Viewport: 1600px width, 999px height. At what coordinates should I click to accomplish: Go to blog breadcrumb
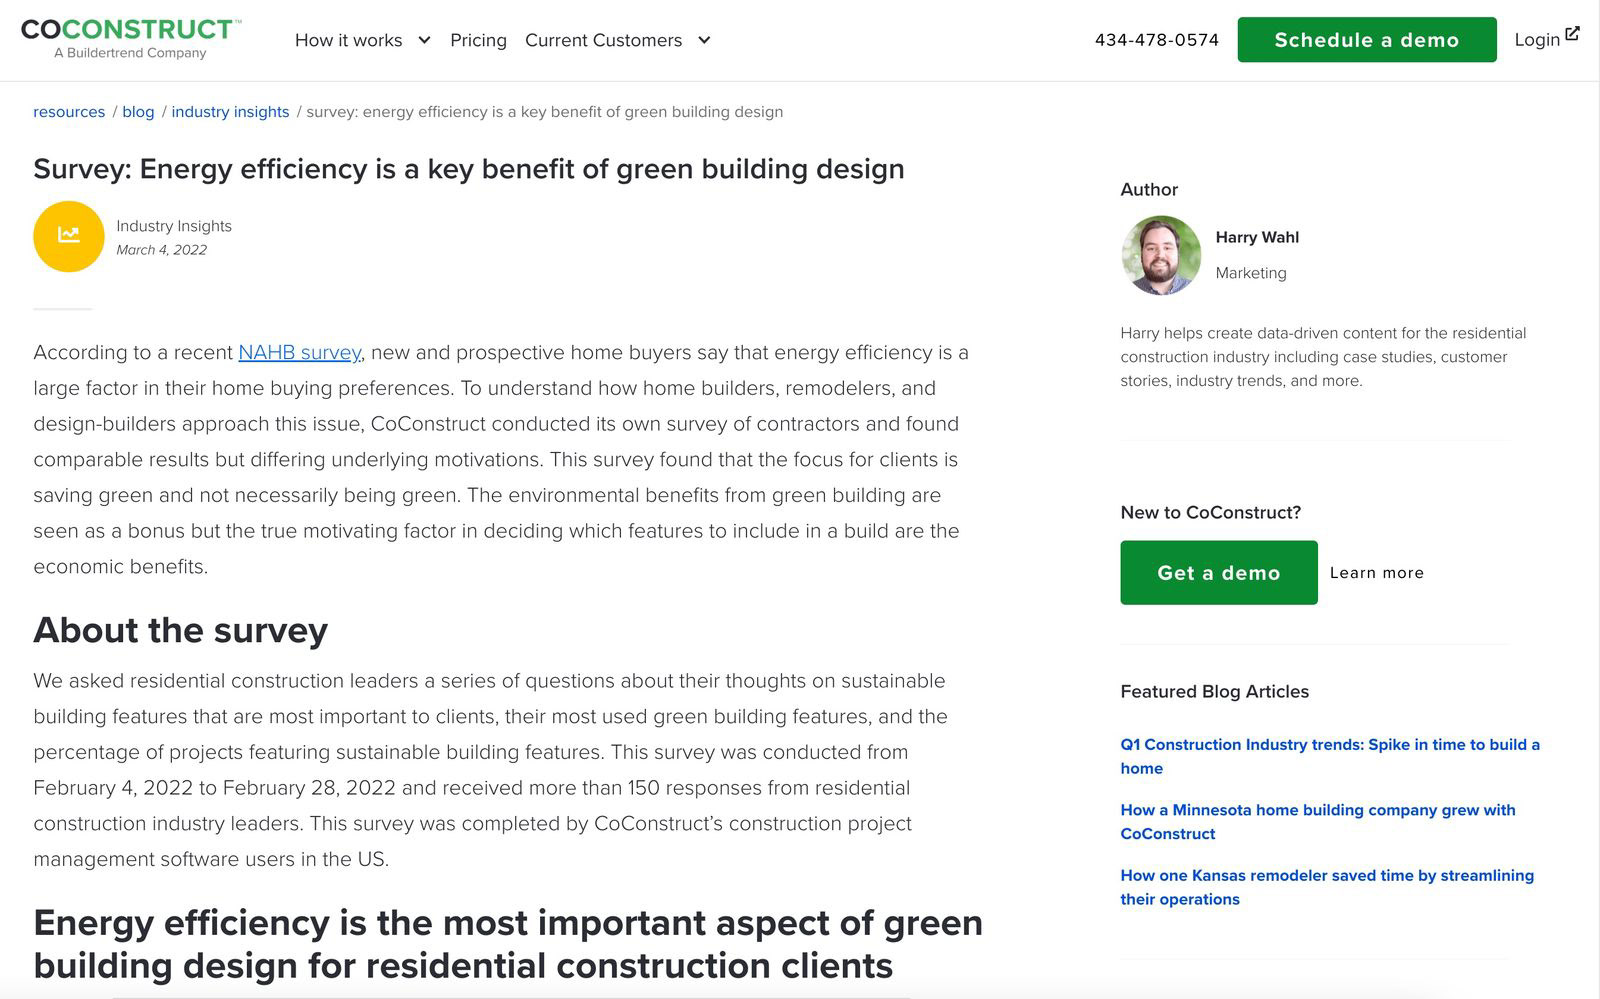click(x=138, y=112)
